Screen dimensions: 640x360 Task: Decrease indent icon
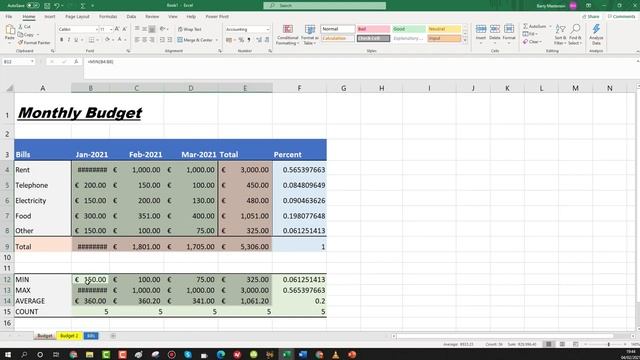162,40
